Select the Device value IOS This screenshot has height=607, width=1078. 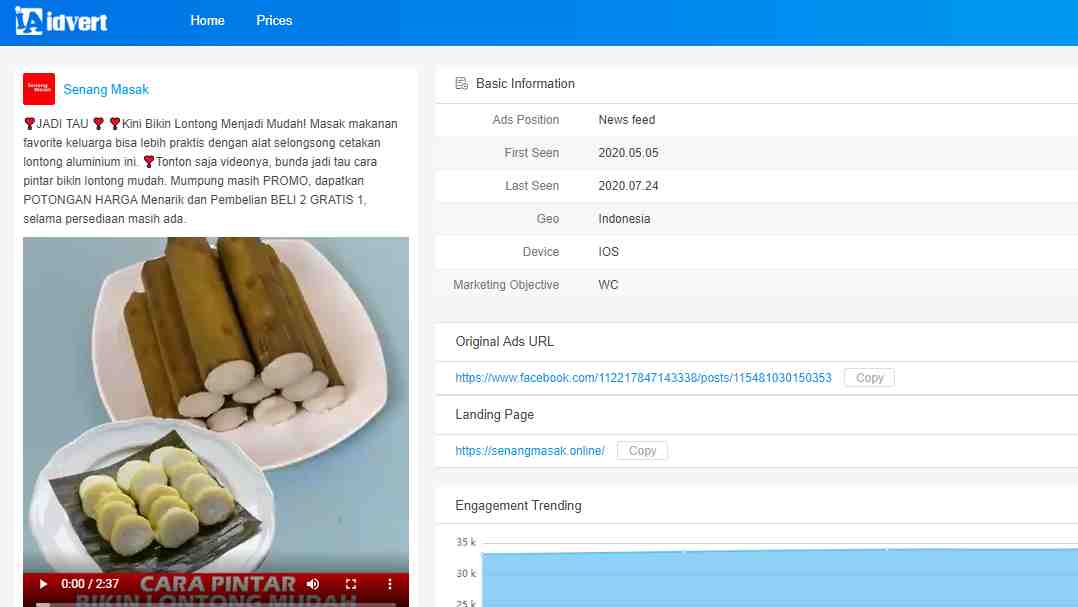[608, 252]
